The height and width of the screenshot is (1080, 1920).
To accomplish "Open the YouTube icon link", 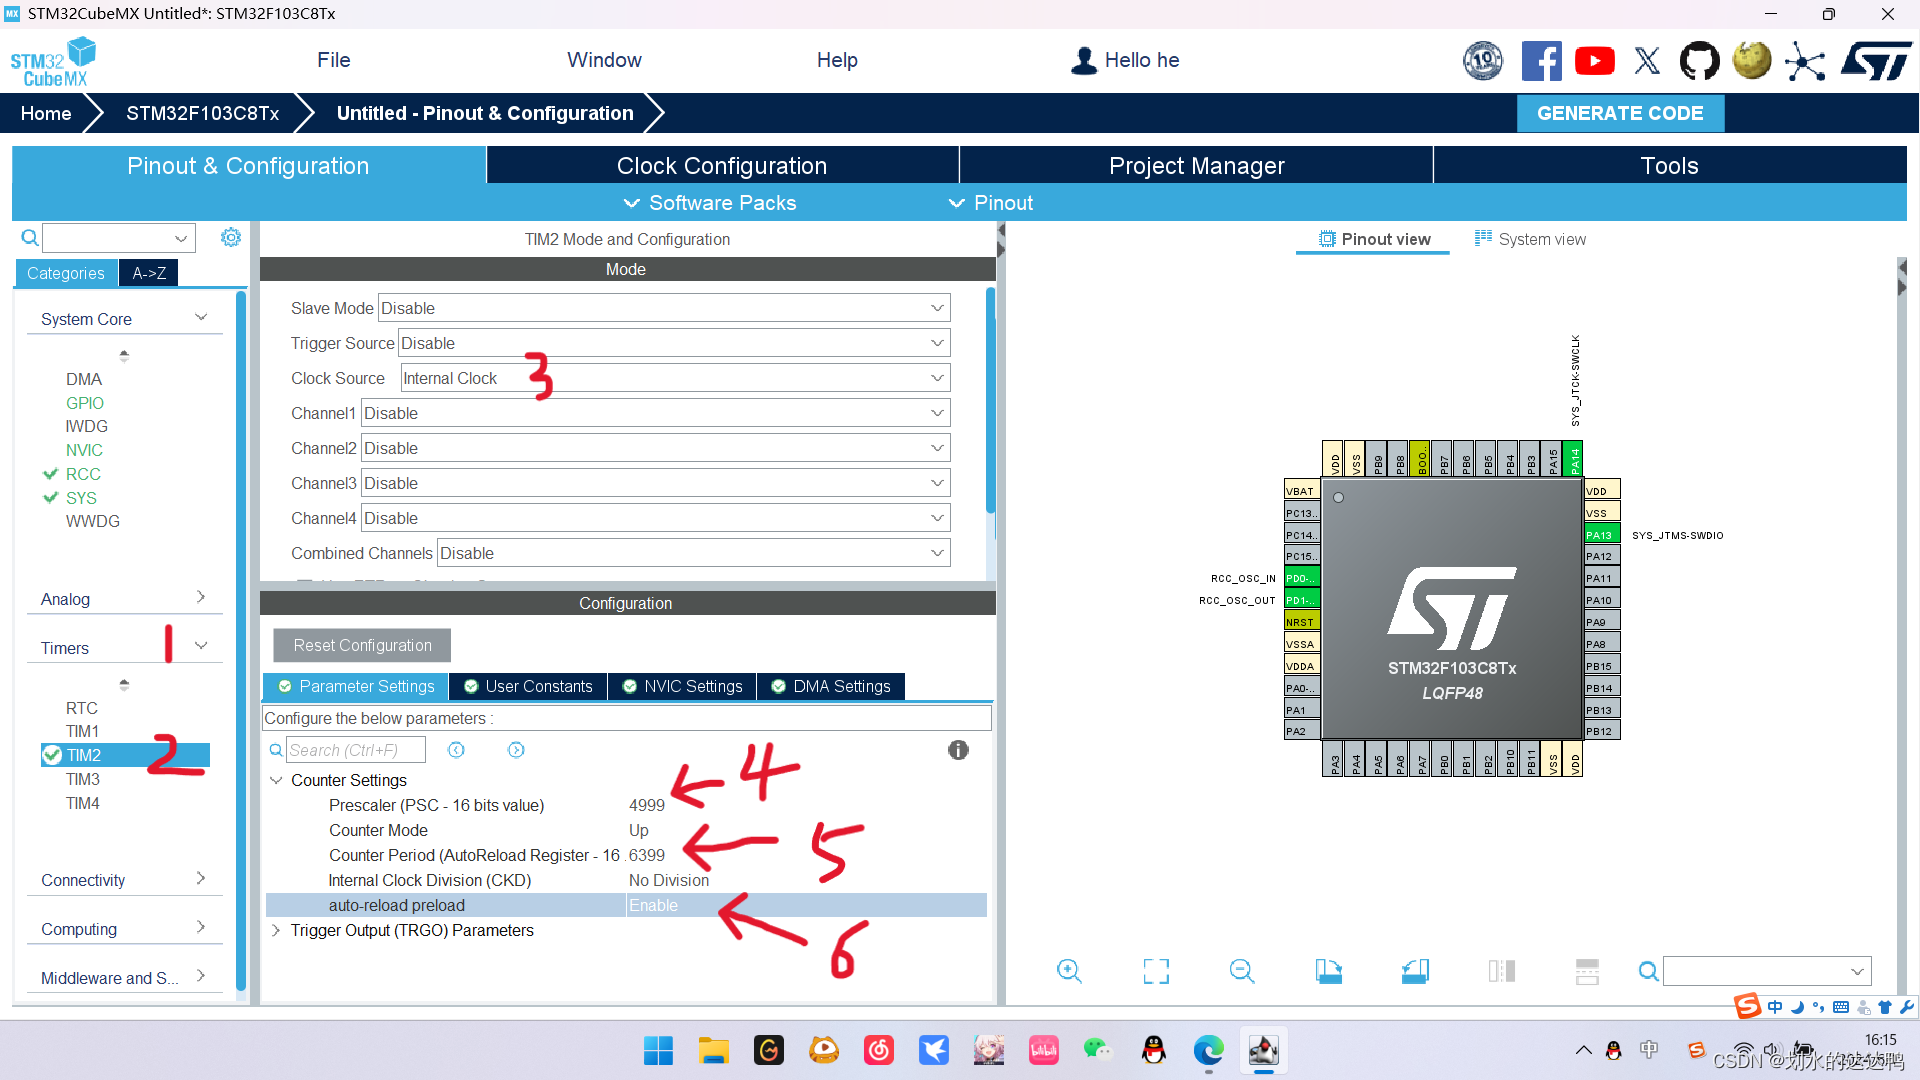I will point(1594,61).
